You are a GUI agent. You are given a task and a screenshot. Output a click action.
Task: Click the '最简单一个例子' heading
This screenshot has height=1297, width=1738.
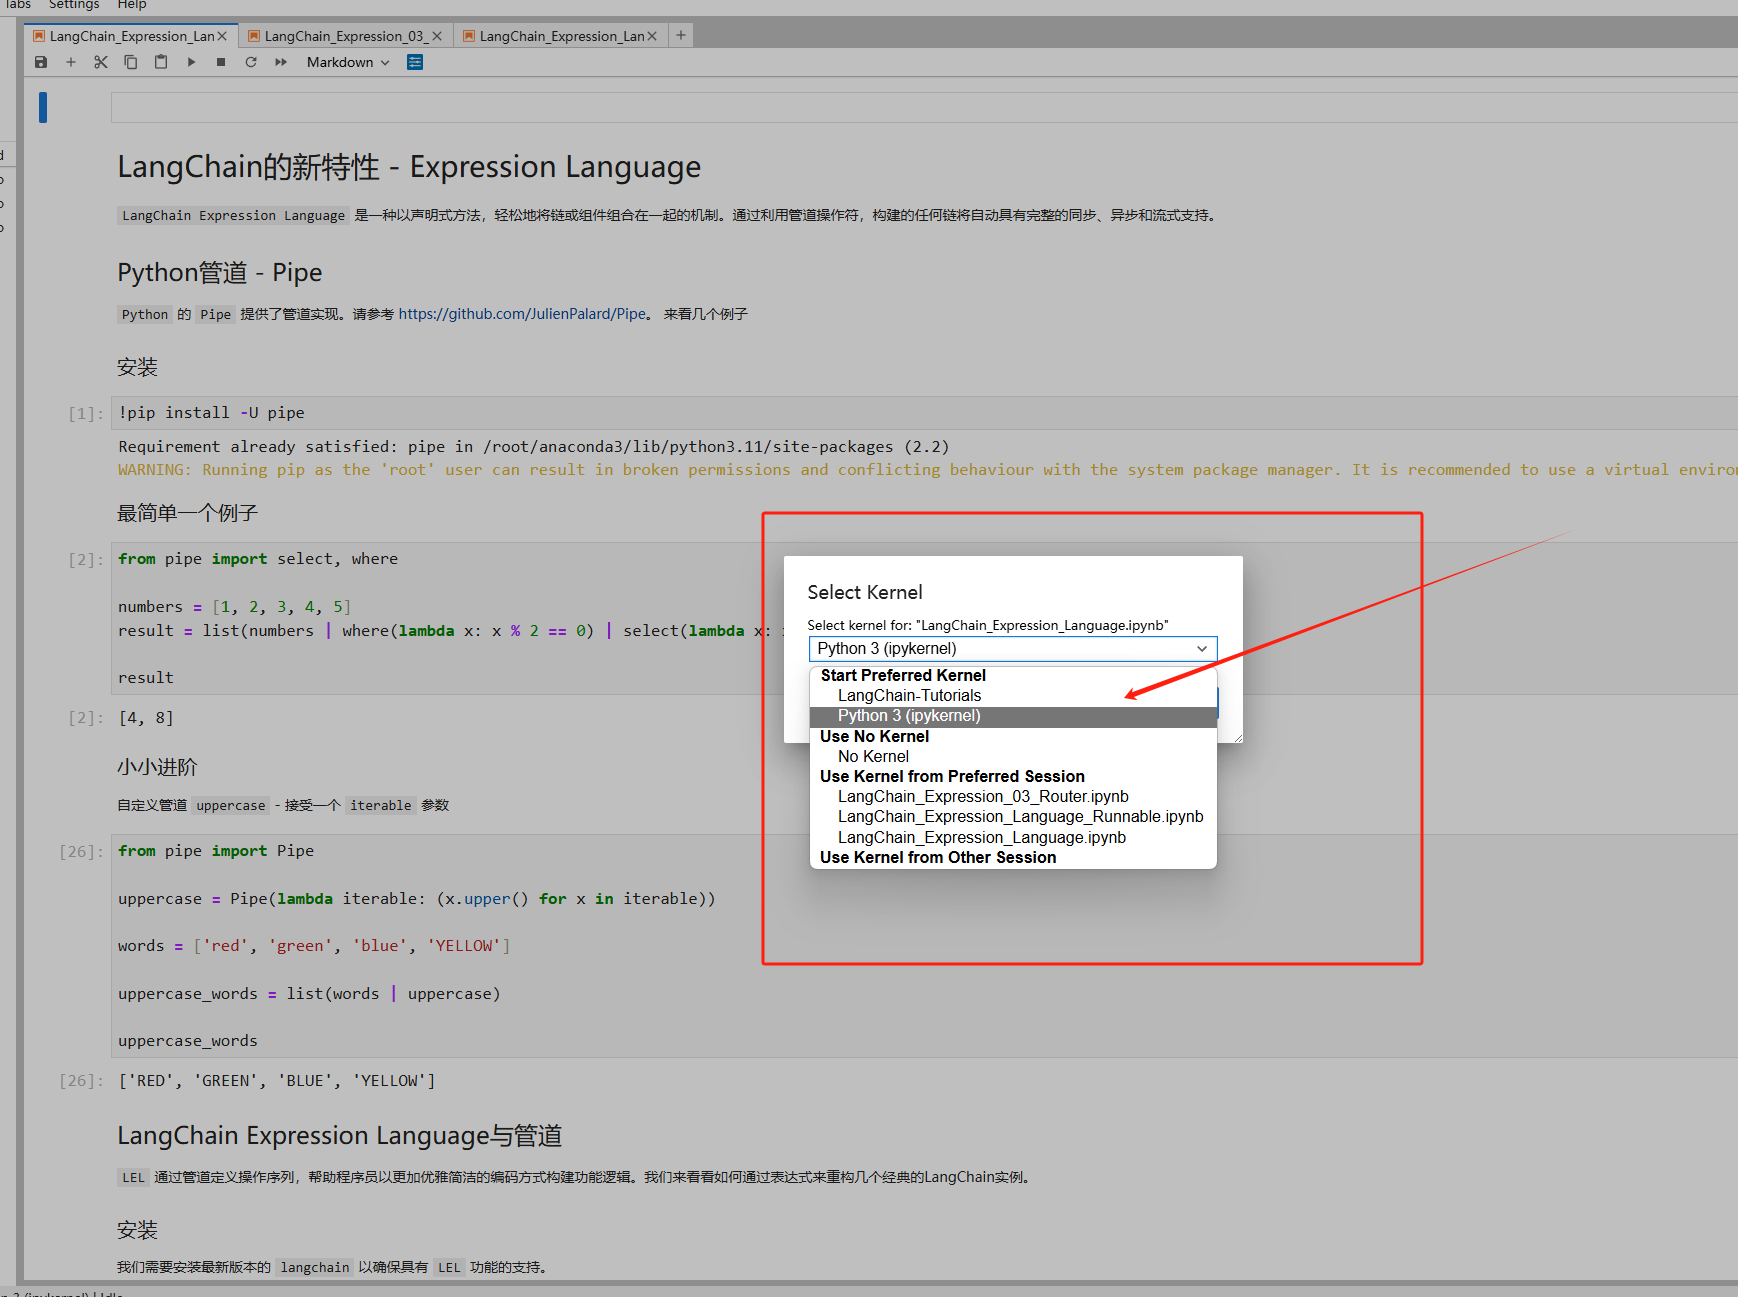(188, 513)
